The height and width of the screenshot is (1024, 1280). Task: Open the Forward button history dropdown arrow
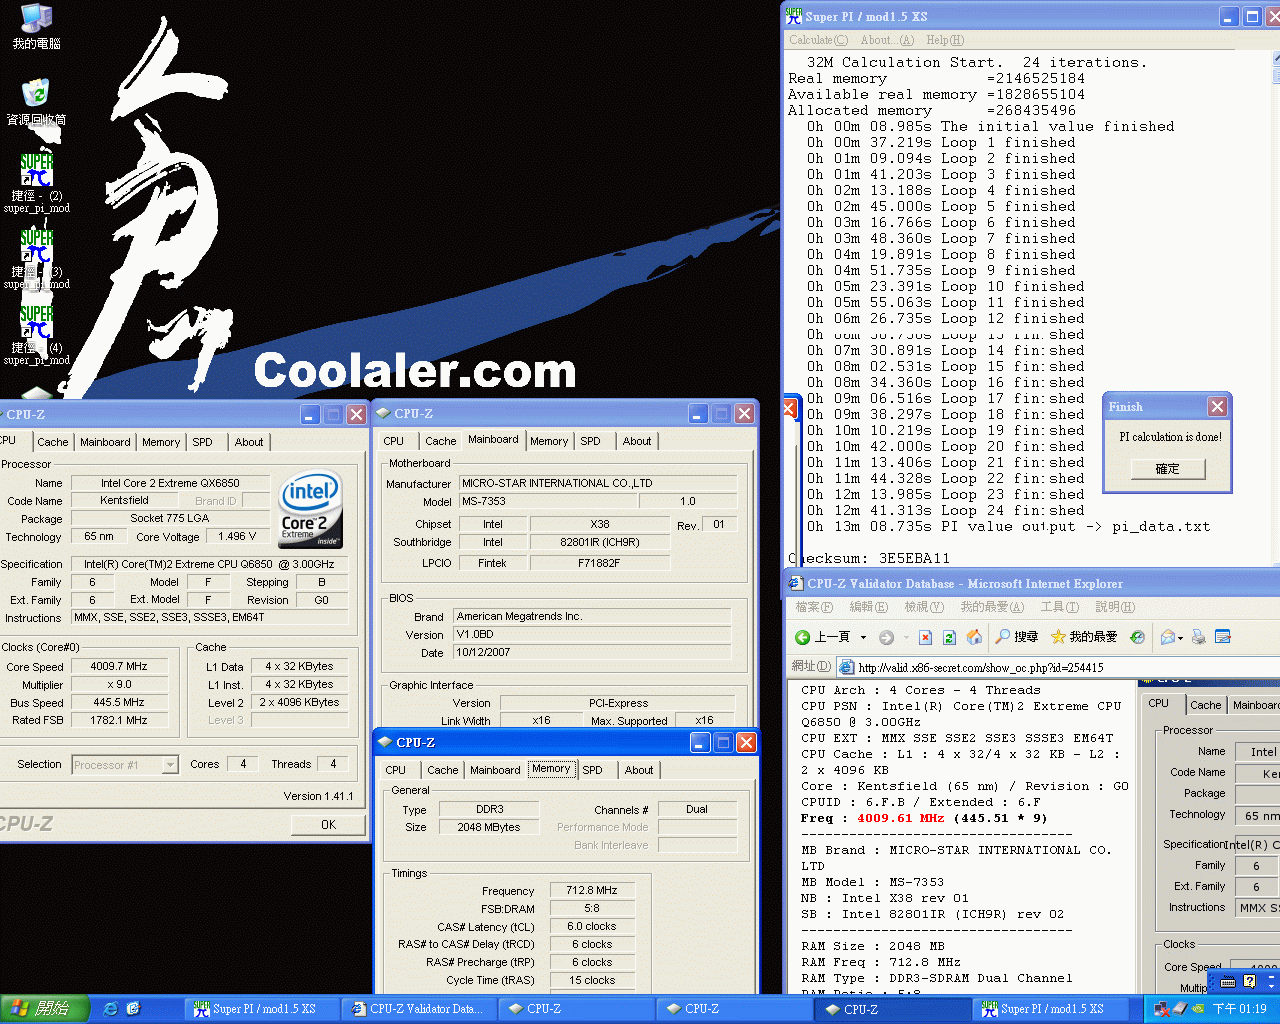tap(906, 637)
